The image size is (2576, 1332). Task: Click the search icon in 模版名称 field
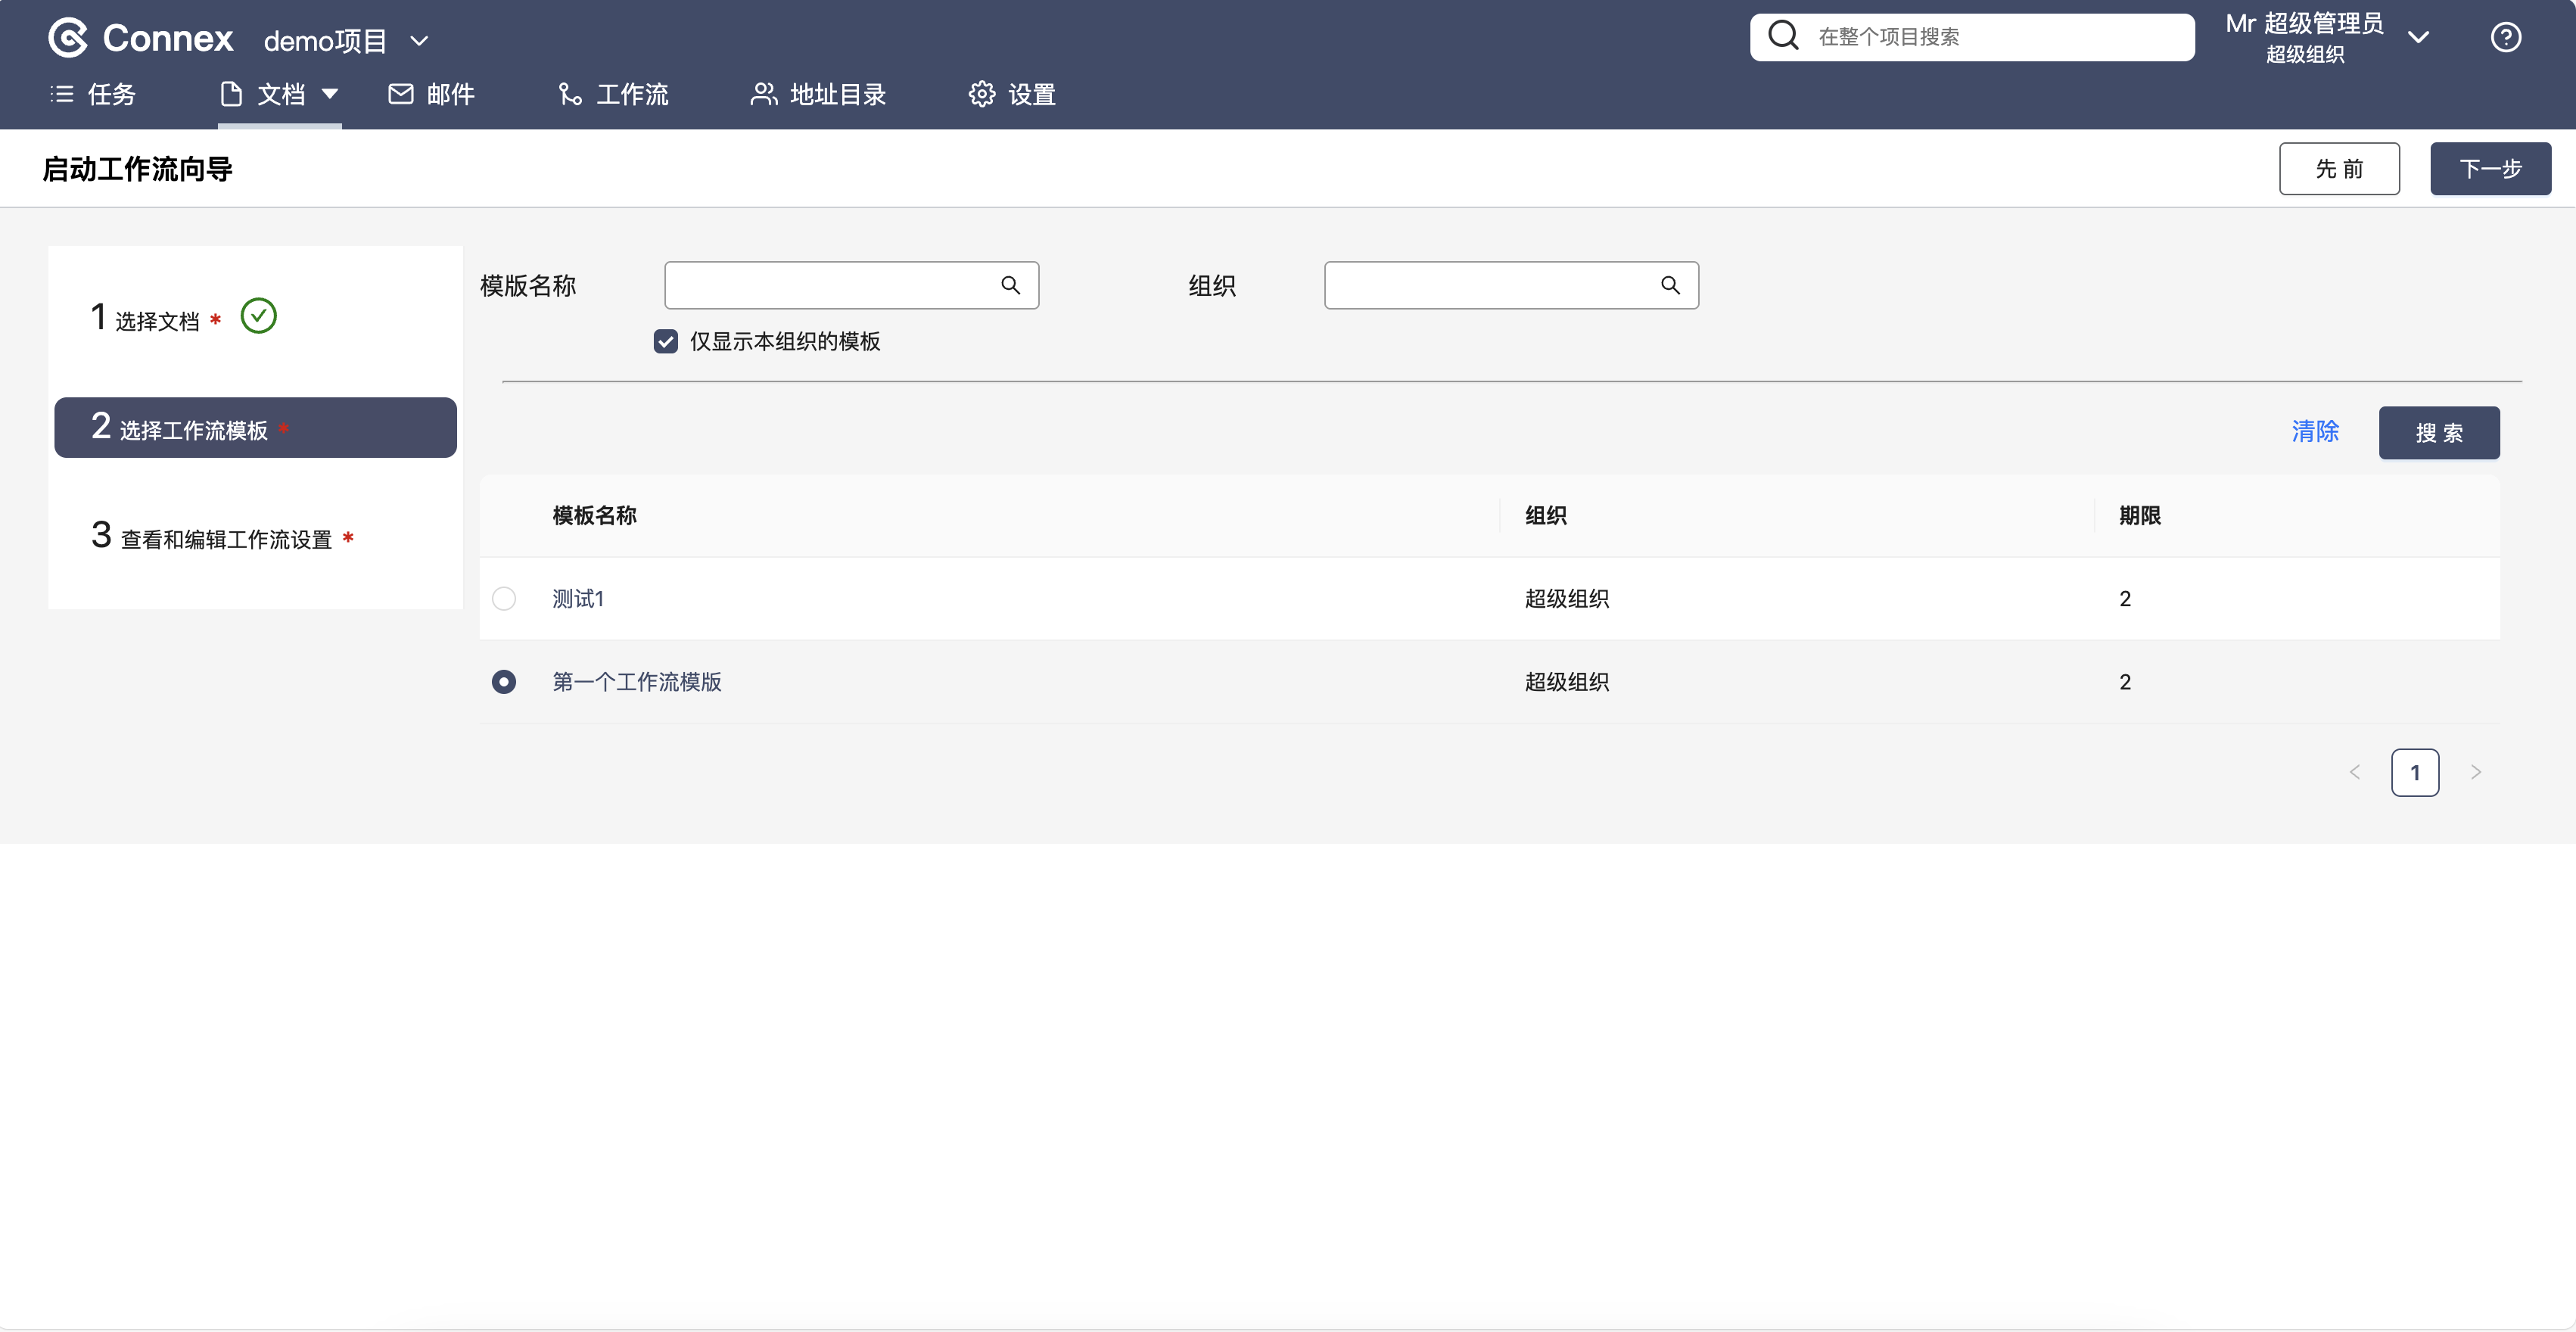[x=1010, y=286]
